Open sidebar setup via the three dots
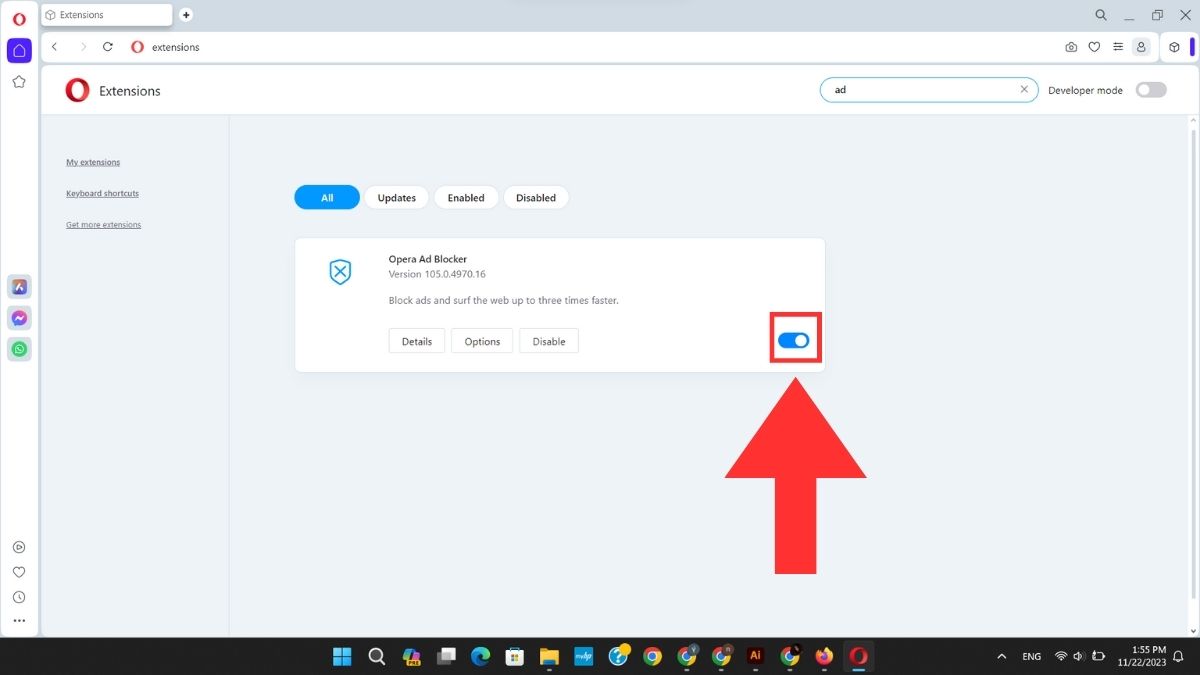 point(19,621)
